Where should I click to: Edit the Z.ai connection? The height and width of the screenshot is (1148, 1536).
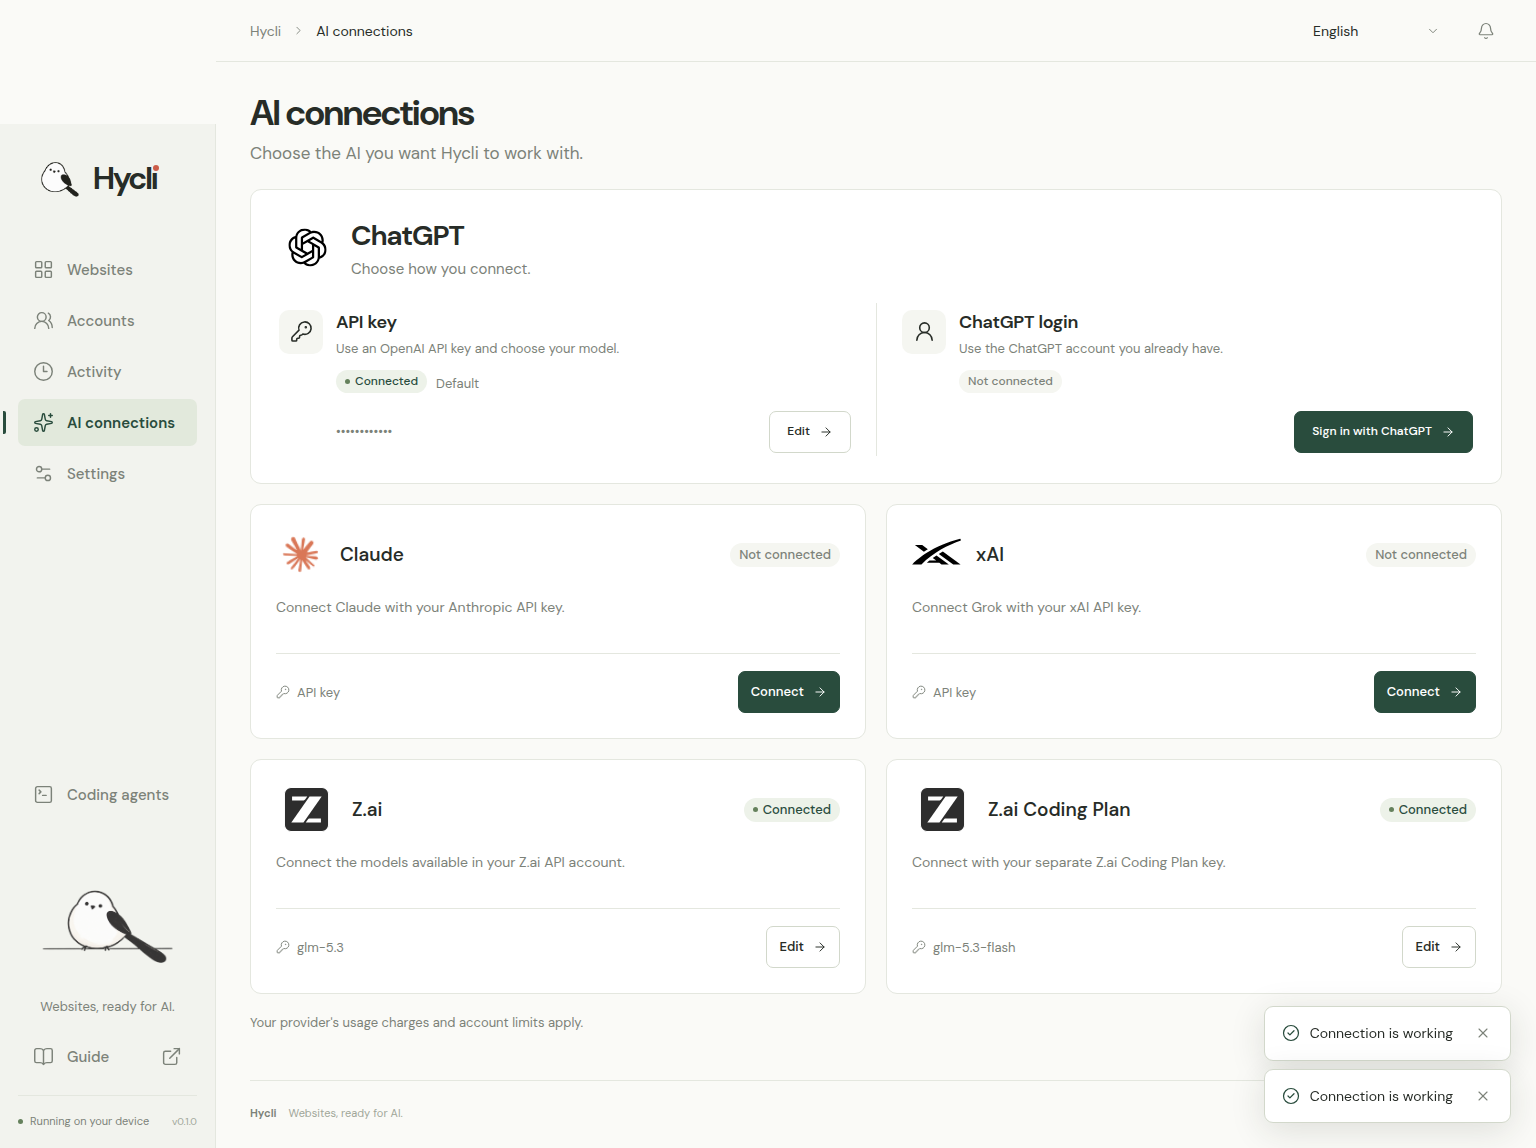(803, 947)
